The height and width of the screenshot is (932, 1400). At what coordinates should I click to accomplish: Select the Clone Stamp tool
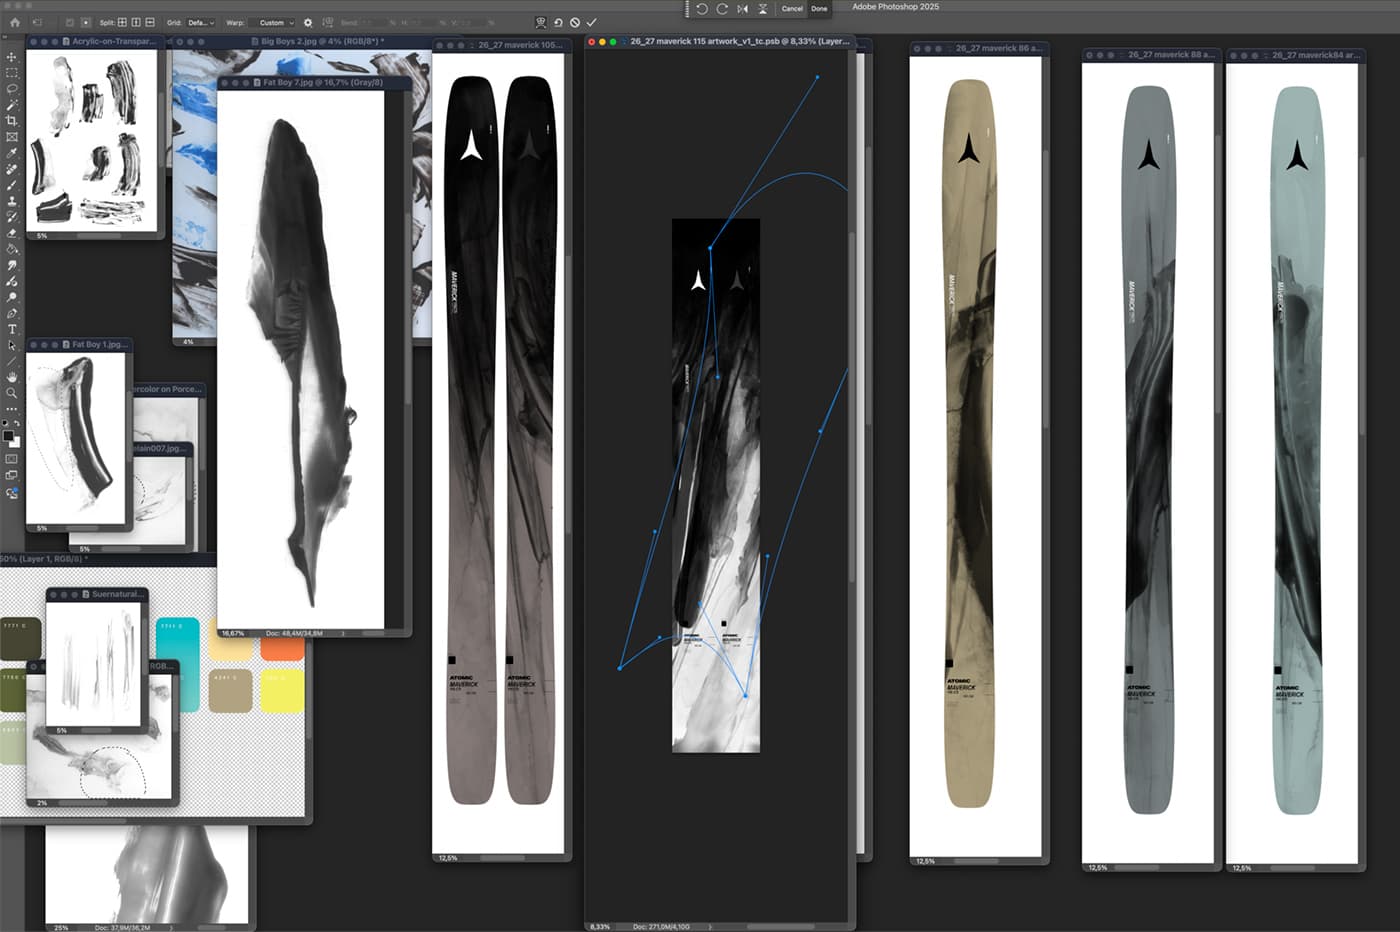coord(12,201)
